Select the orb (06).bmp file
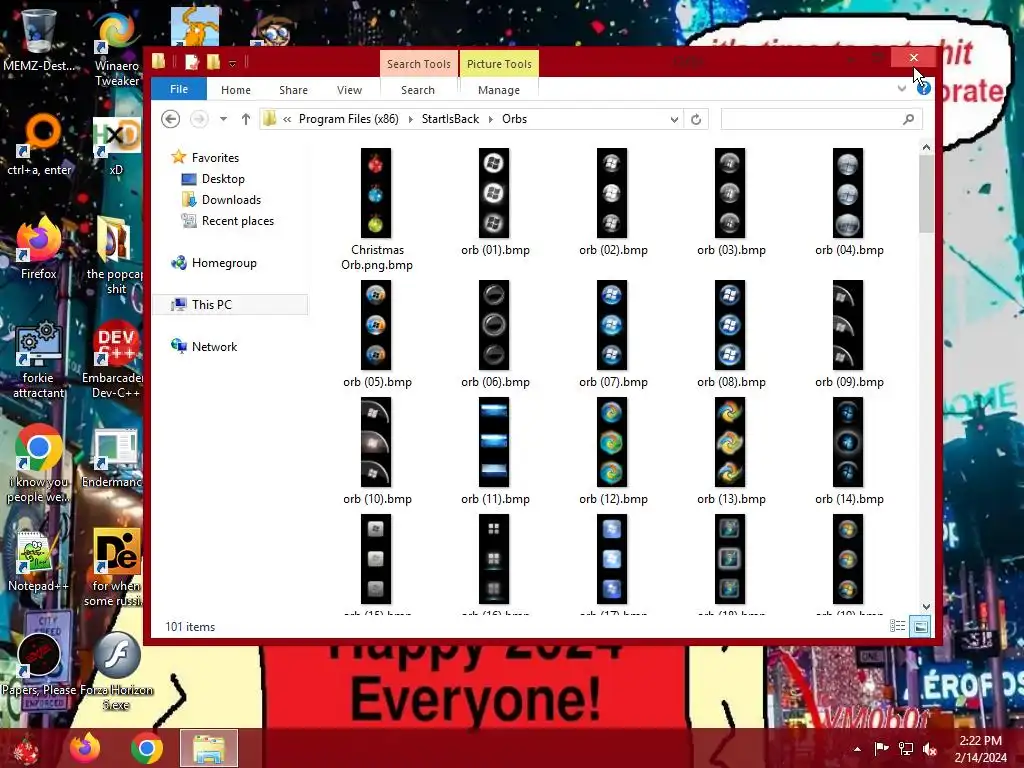Viewport: 1024px width, 768px height. 494,334
